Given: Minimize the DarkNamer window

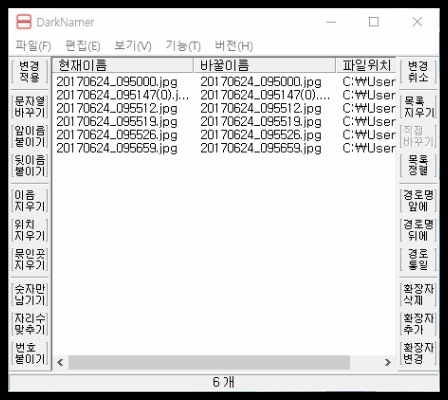Looking at the screenshot, I should (x=331, y=22).
